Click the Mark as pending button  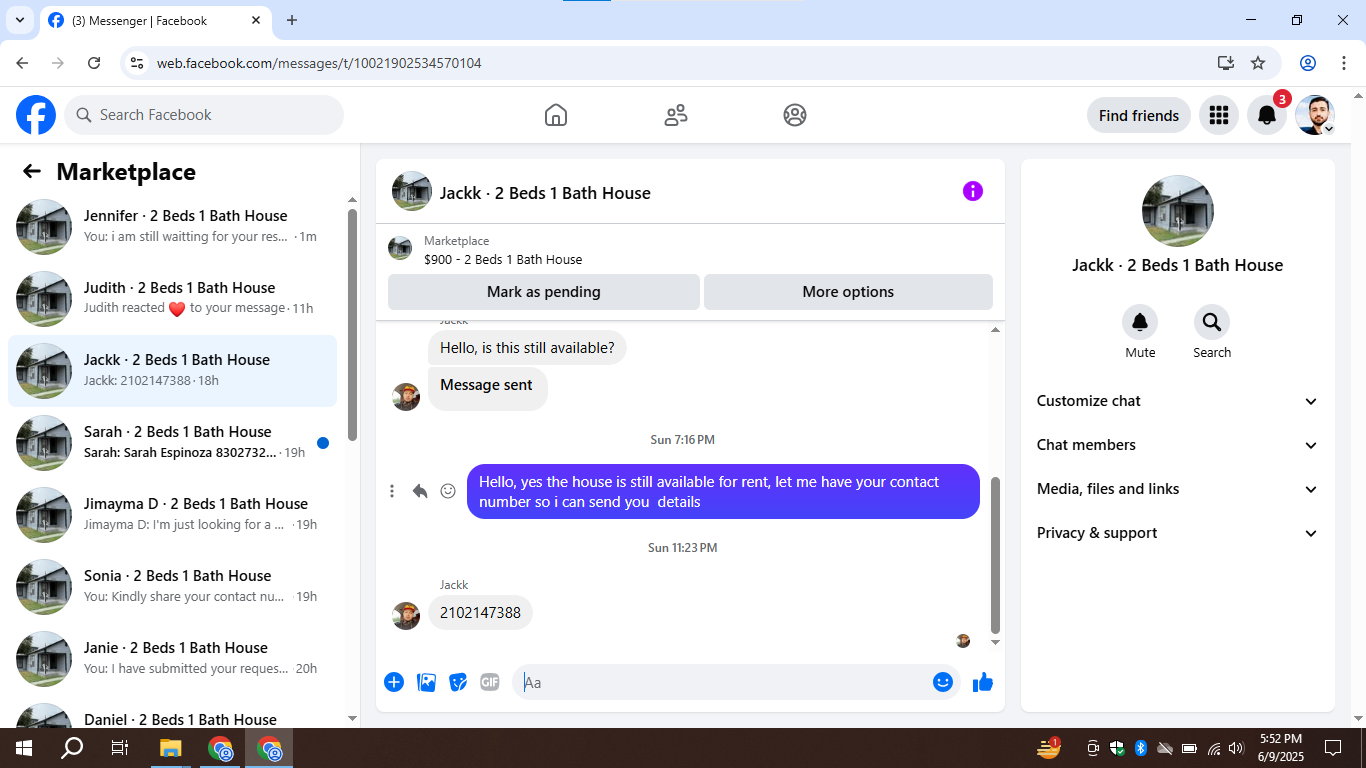point(544,292)
